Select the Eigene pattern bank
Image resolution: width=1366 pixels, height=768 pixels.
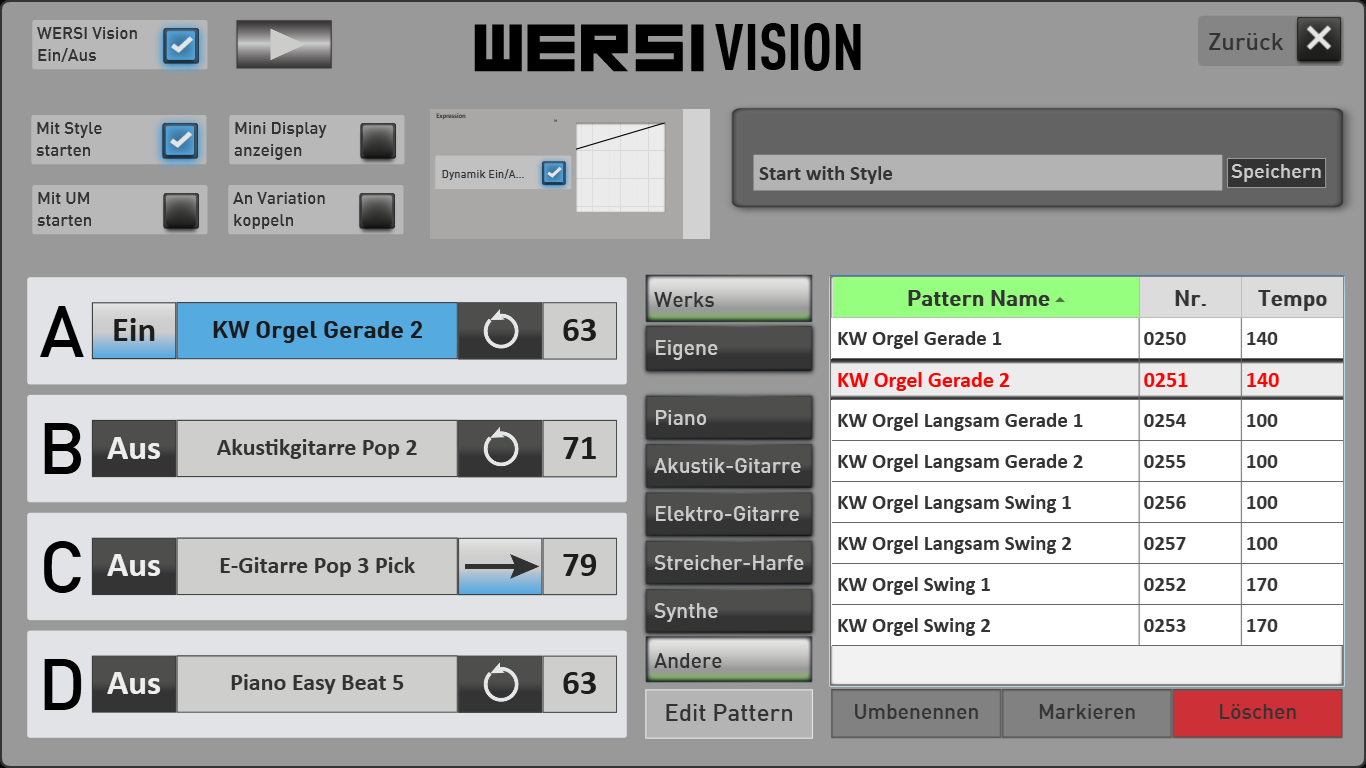click(x=729, y=348)
